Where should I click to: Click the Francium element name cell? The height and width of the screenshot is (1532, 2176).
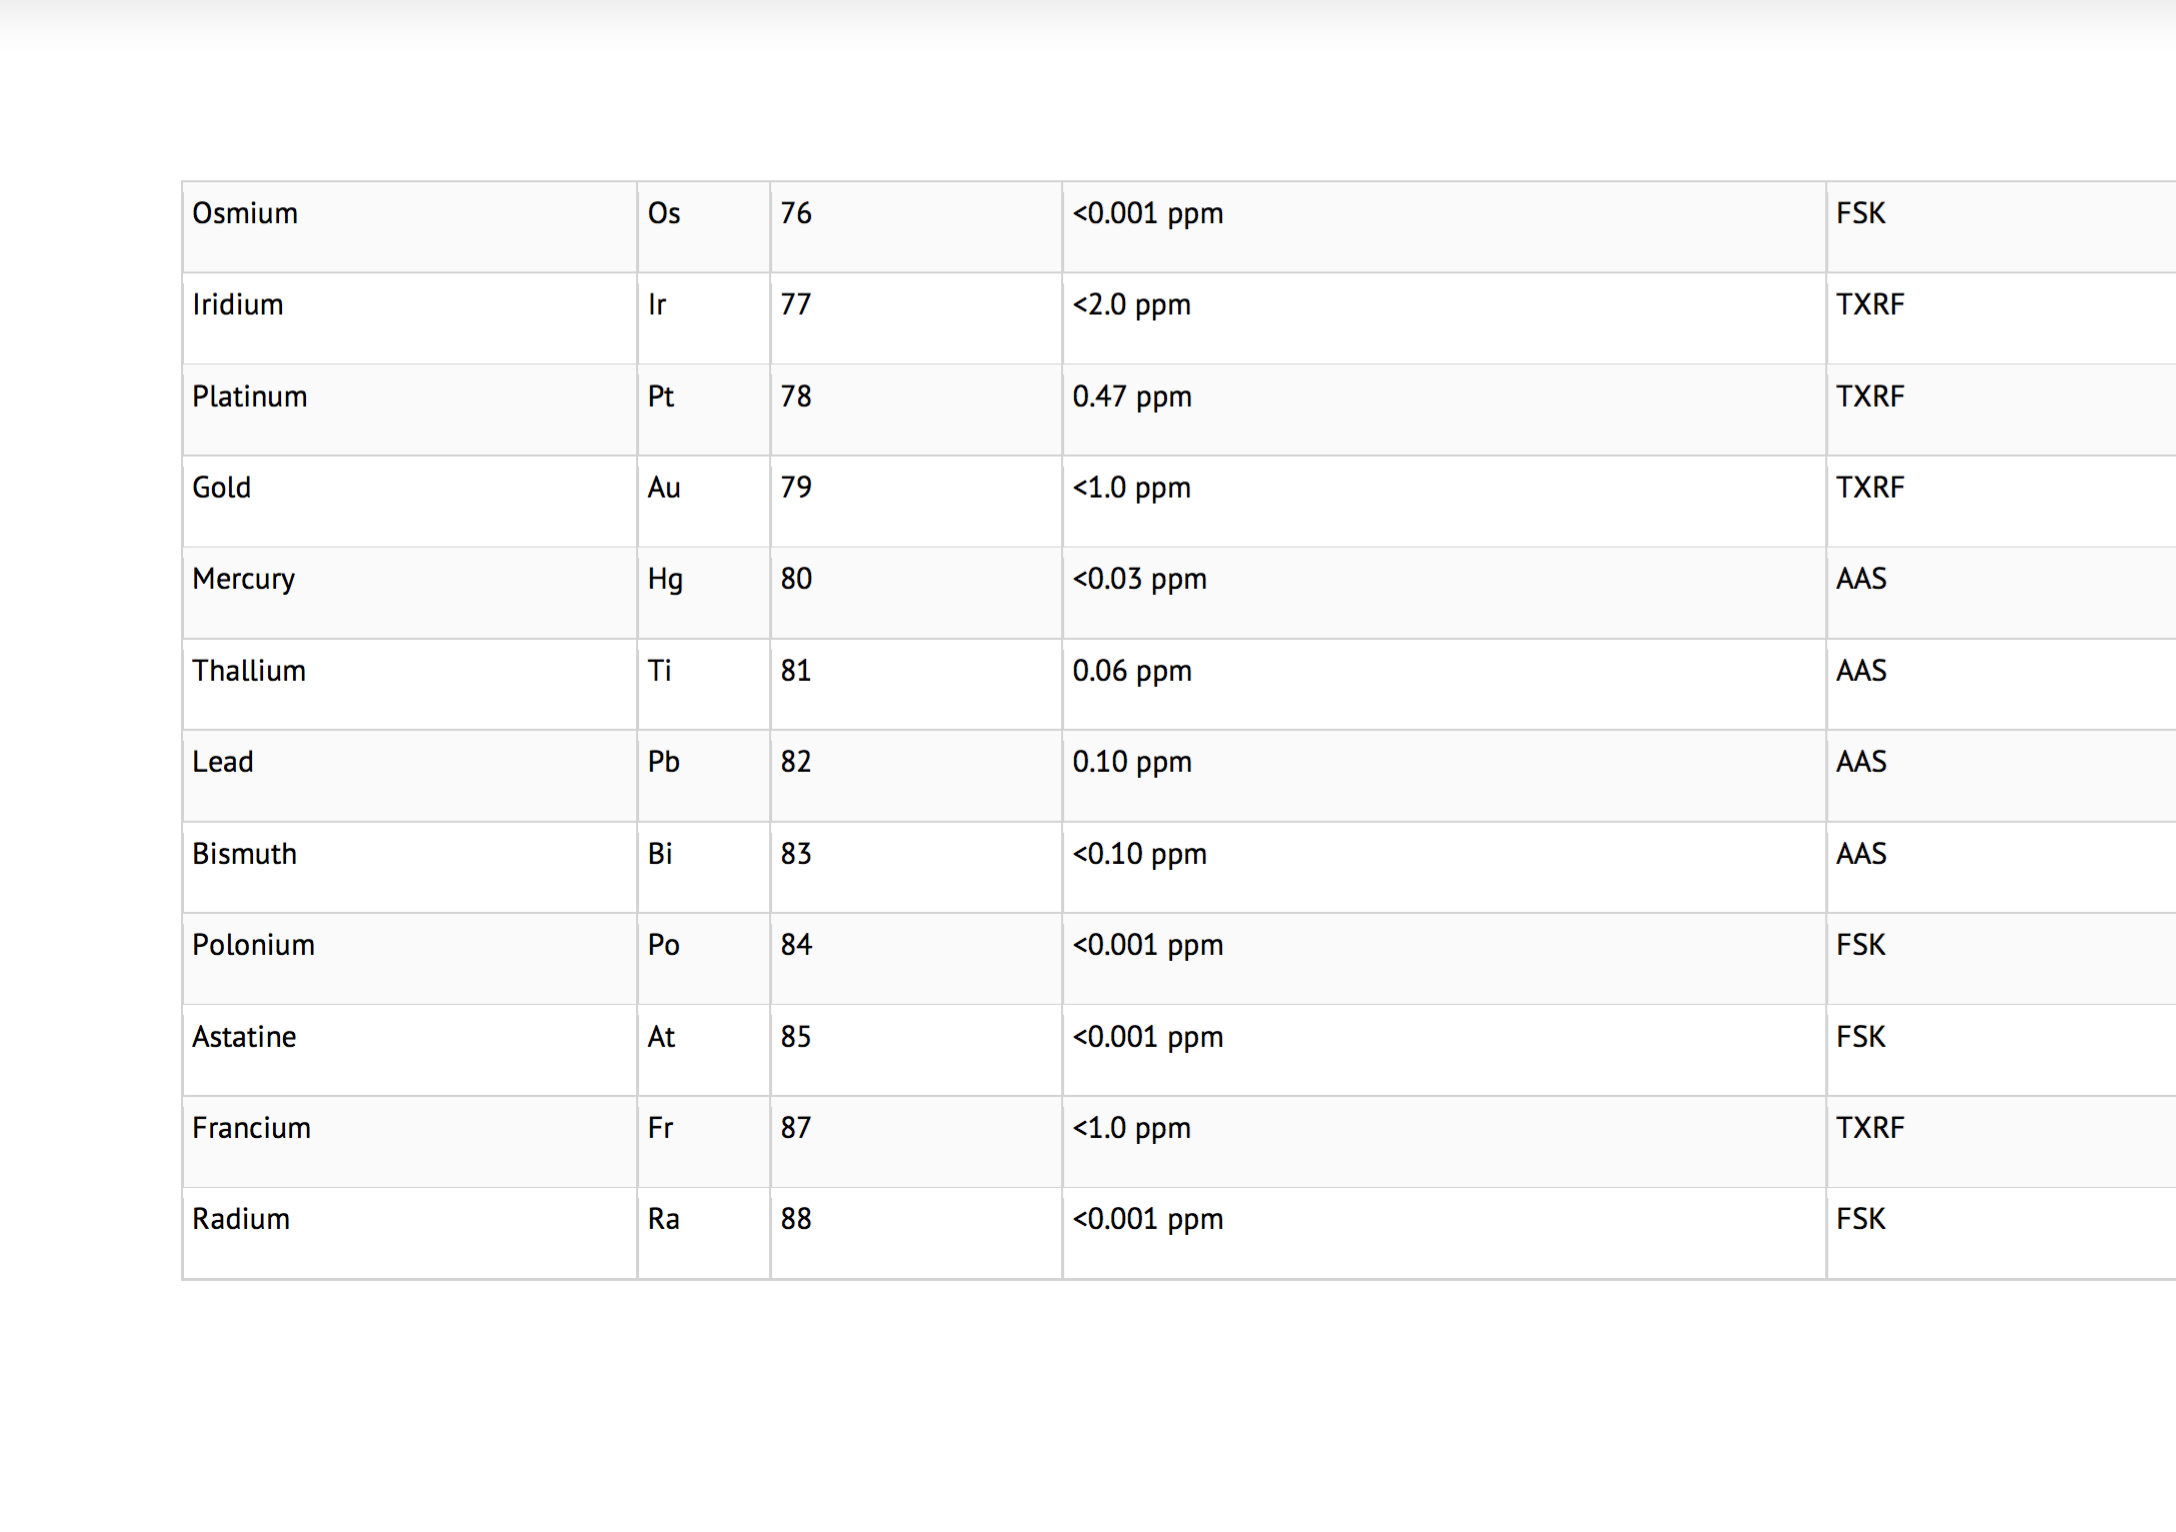(252, 1128)
